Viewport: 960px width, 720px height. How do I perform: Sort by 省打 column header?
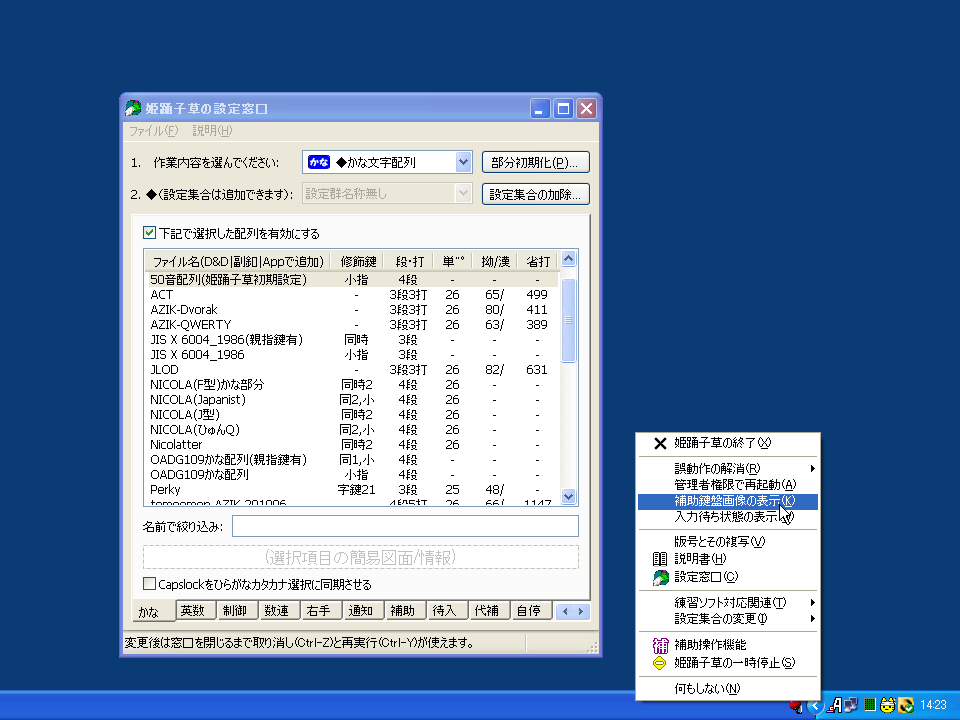point(538,261)
